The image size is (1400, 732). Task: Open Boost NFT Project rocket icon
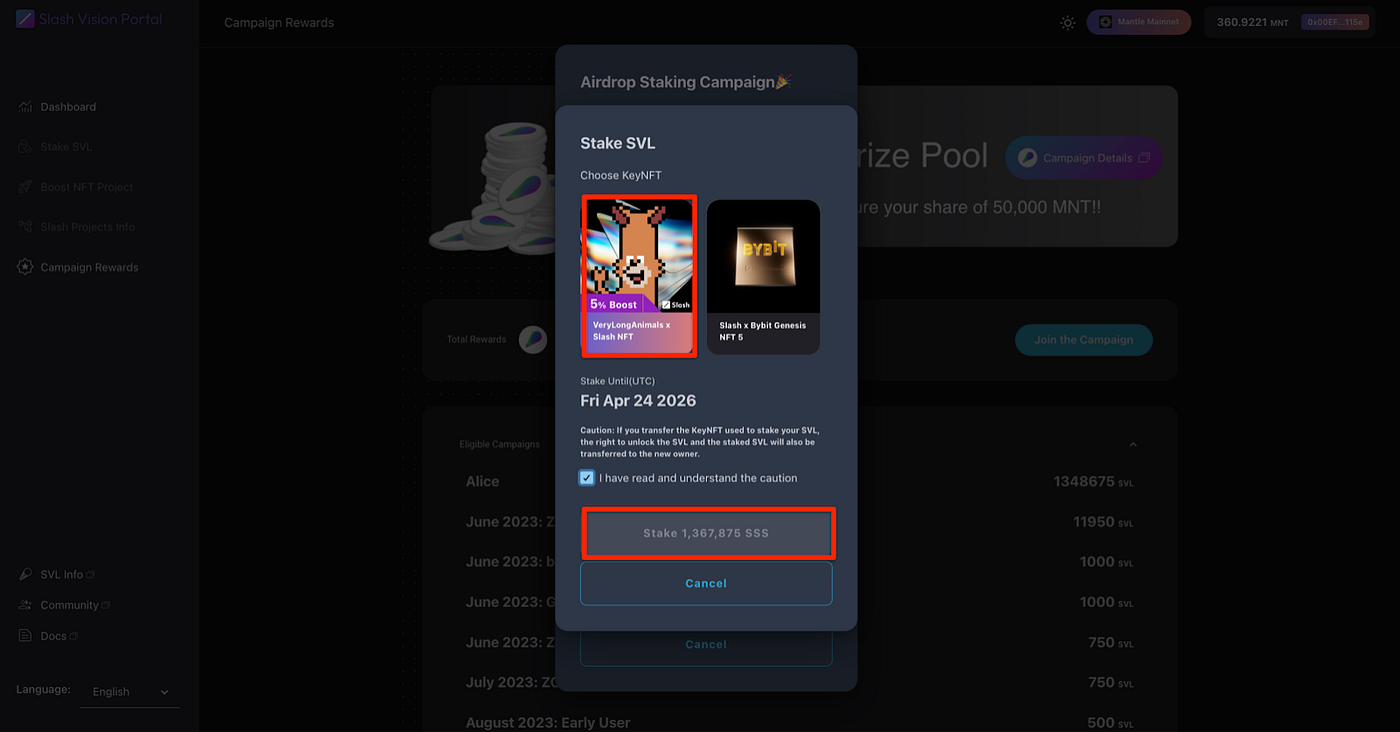pyautogui.click(x=24, y=186)
